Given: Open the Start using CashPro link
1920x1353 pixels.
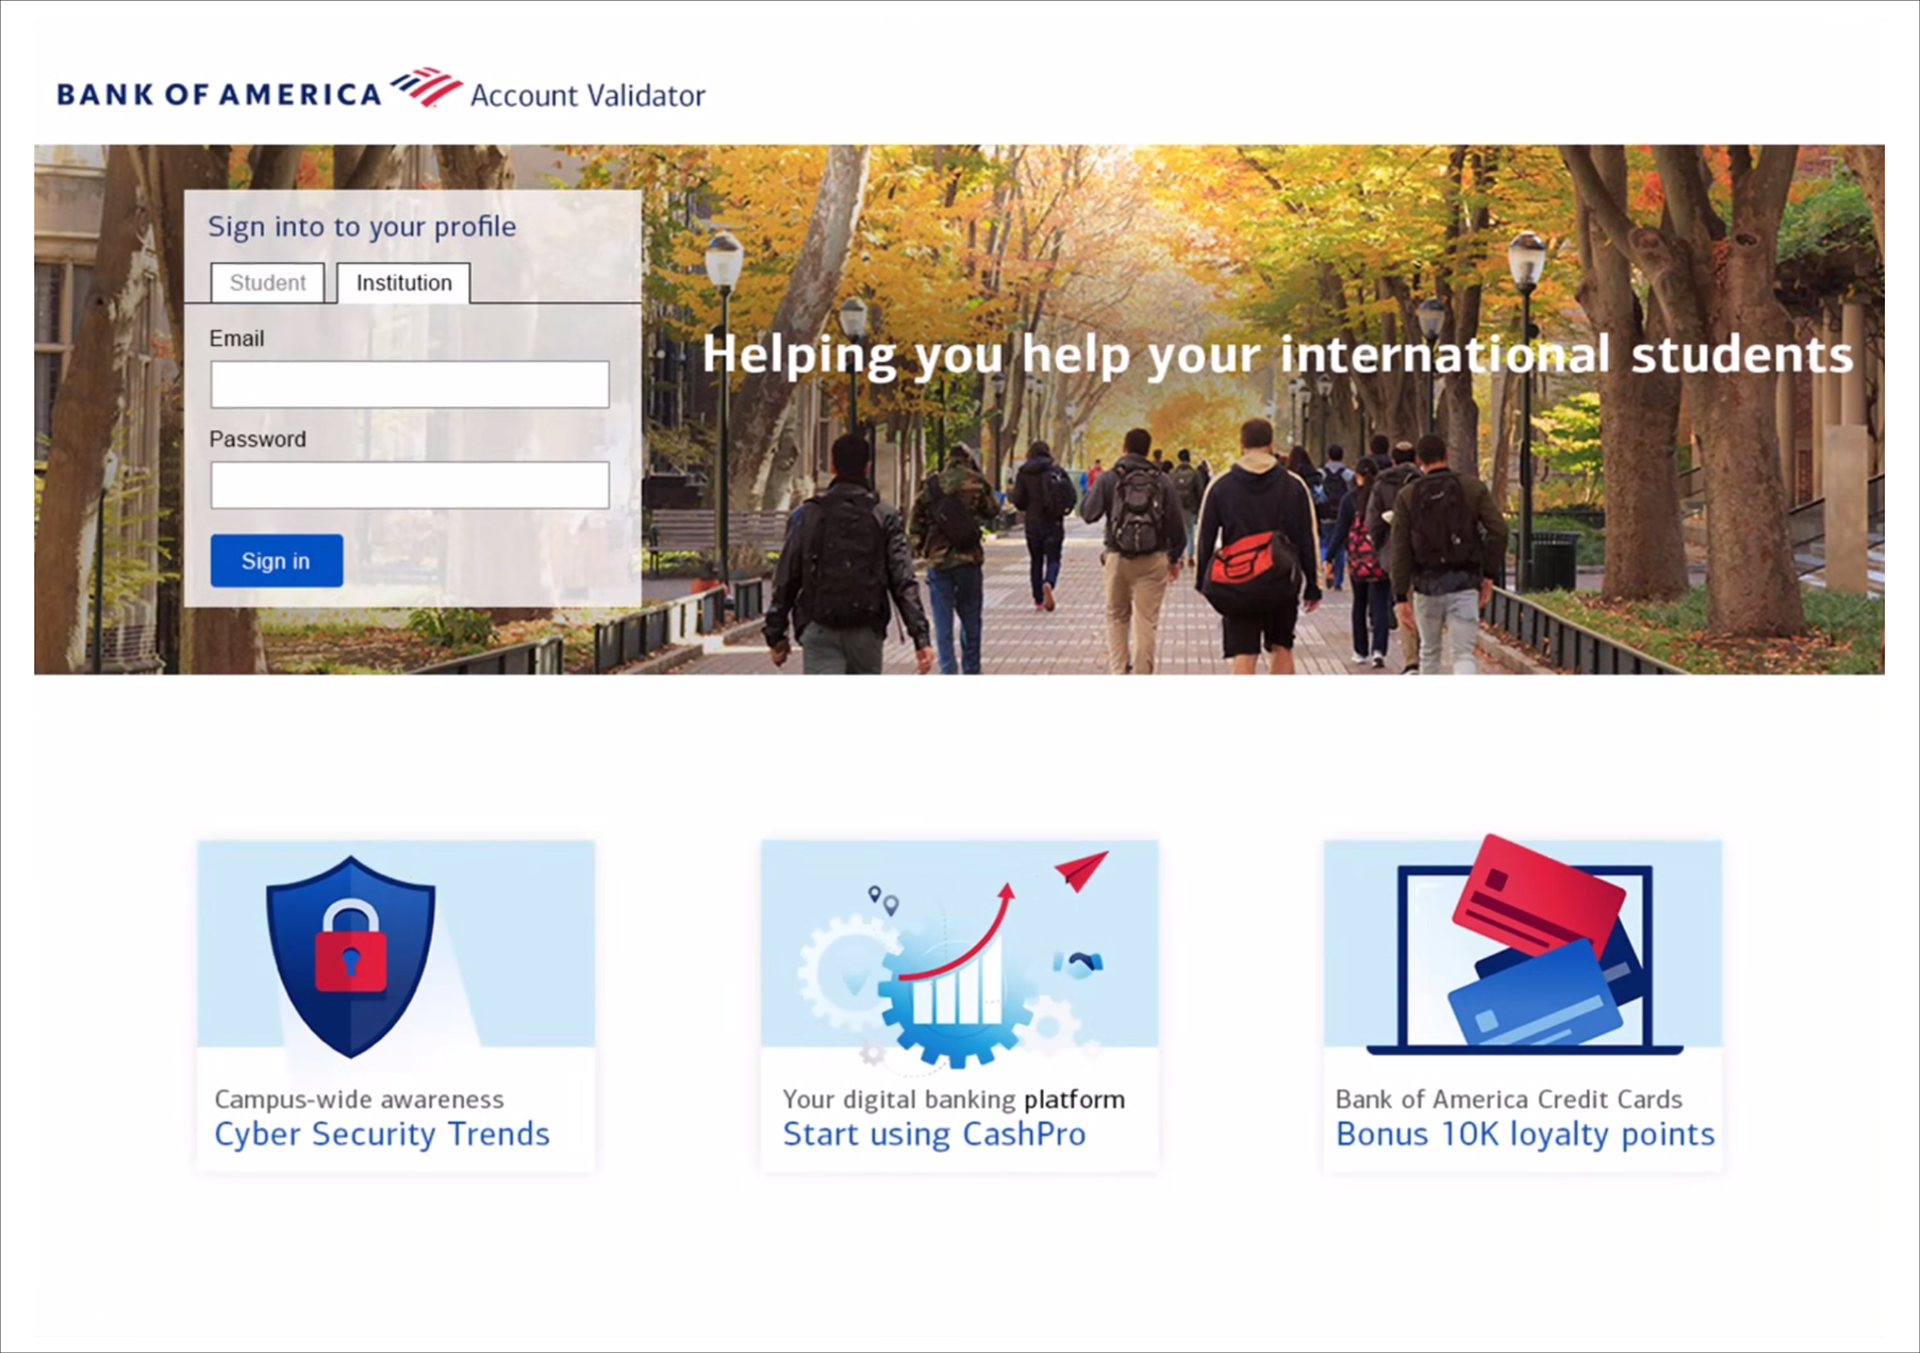Looking at the screenshot, I should [934, 1134].
